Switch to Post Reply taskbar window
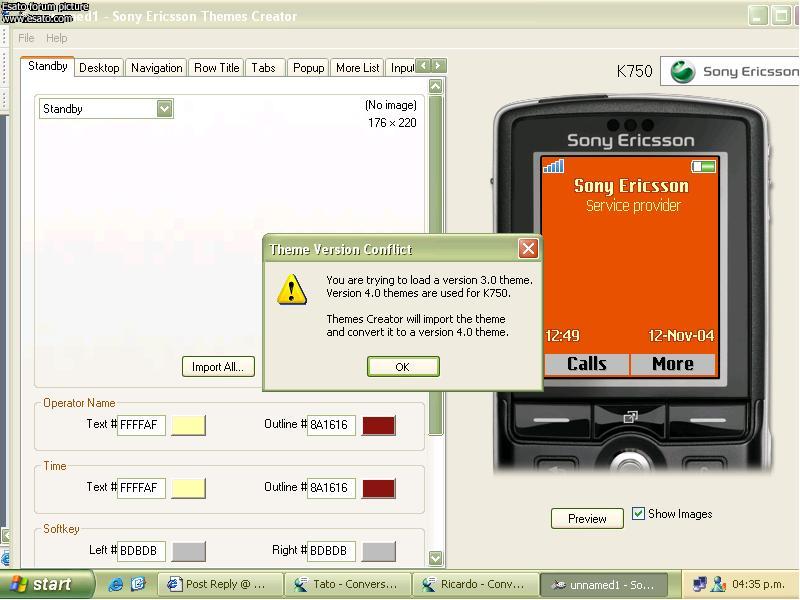 click(219, 584)
